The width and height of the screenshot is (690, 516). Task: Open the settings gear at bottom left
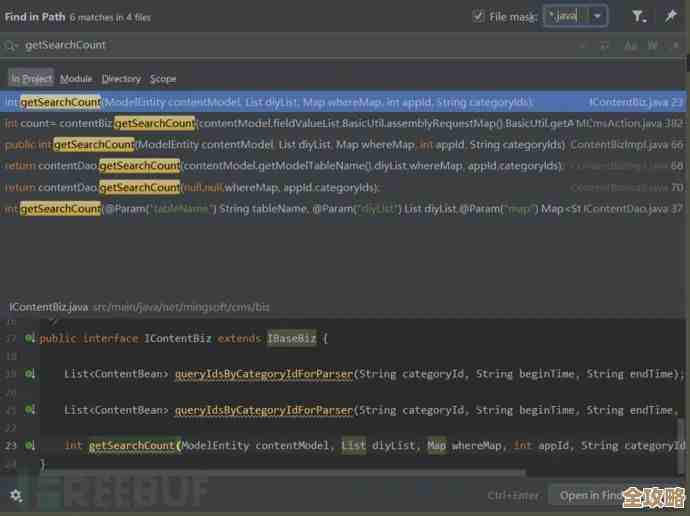(15, 495)
